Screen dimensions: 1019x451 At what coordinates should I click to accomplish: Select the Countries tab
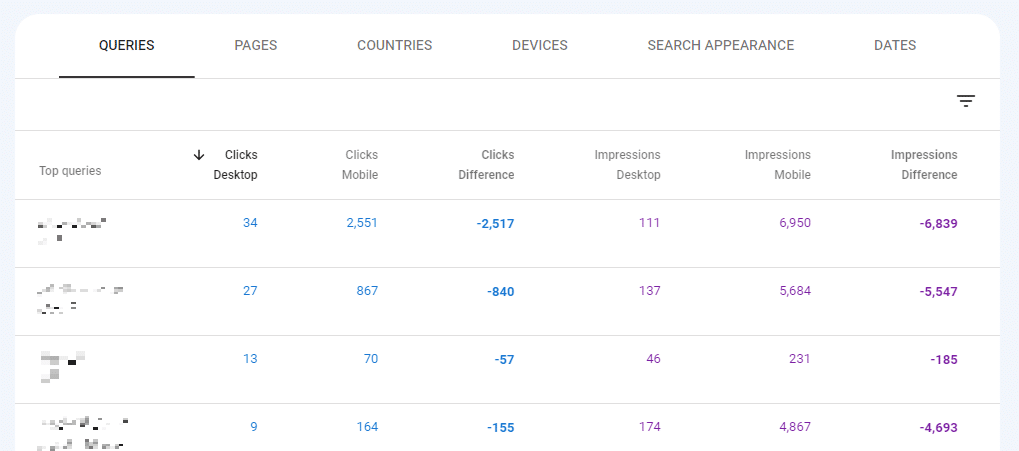[394, 46]
